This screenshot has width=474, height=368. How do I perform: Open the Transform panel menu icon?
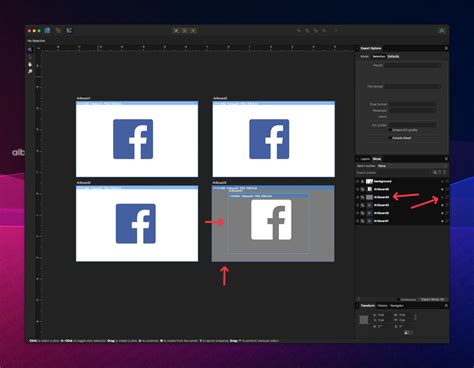(x=446, y=305)
